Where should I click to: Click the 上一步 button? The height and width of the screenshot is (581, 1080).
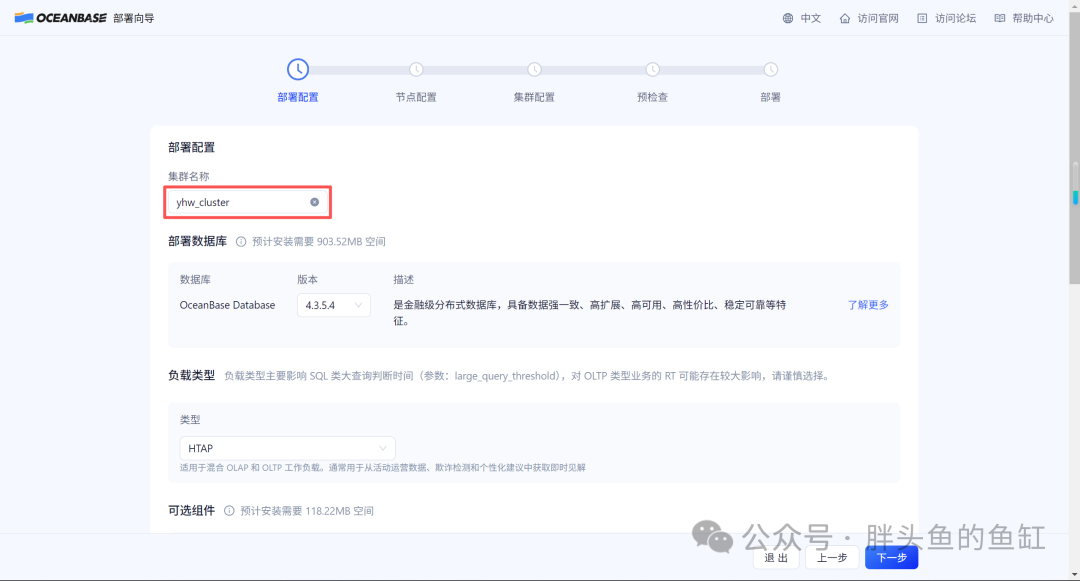(832, 558)
